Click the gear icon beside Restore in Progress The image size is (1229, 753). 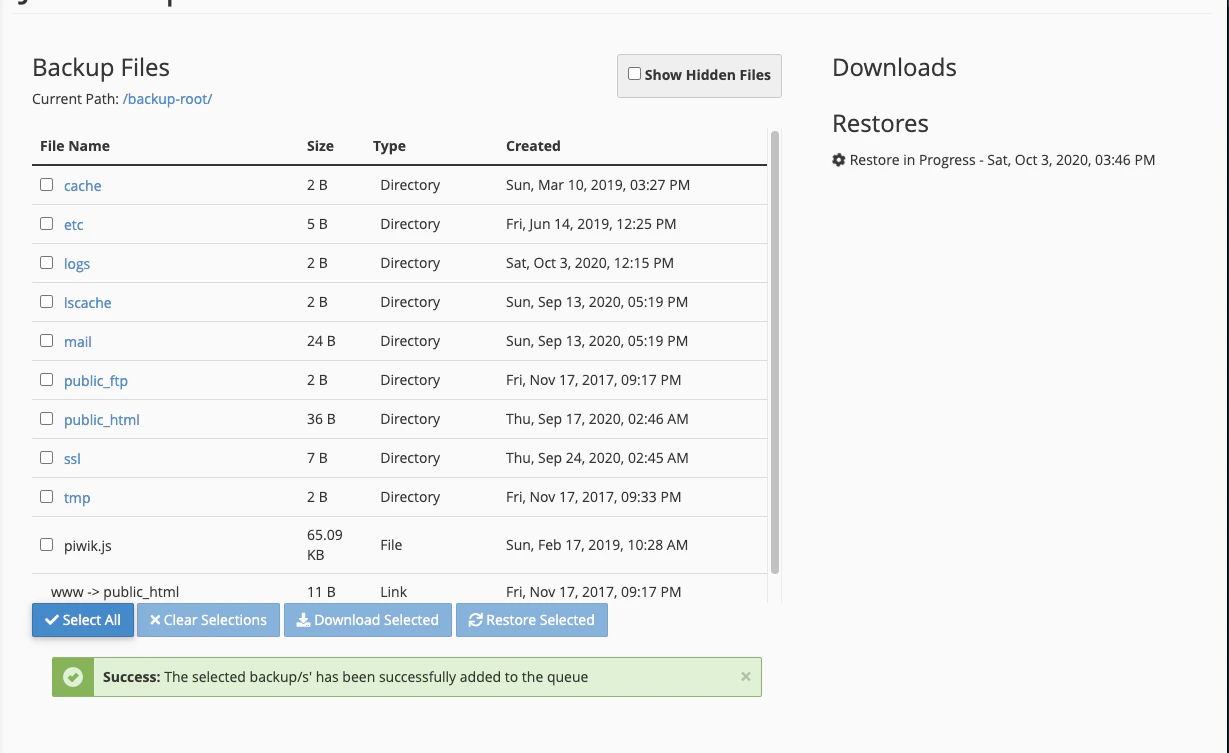click(839, 159)
